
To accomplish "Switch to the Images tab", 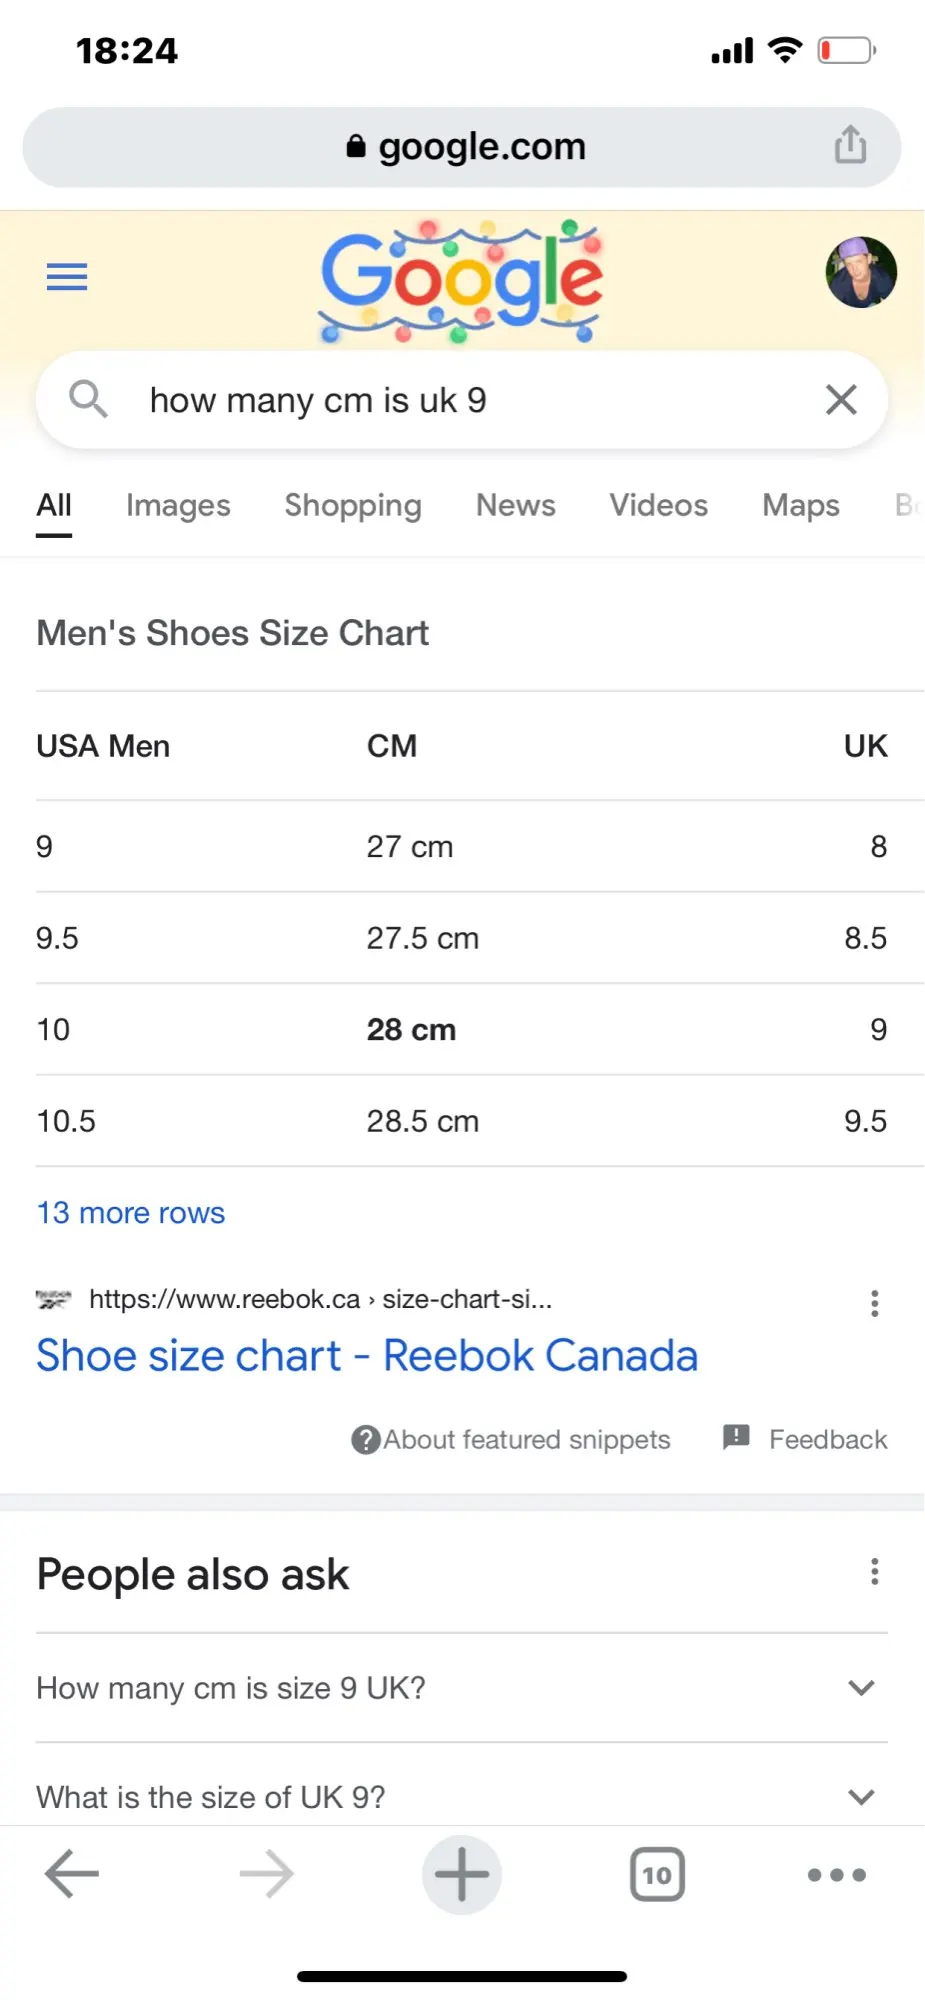I will [178, 506].
